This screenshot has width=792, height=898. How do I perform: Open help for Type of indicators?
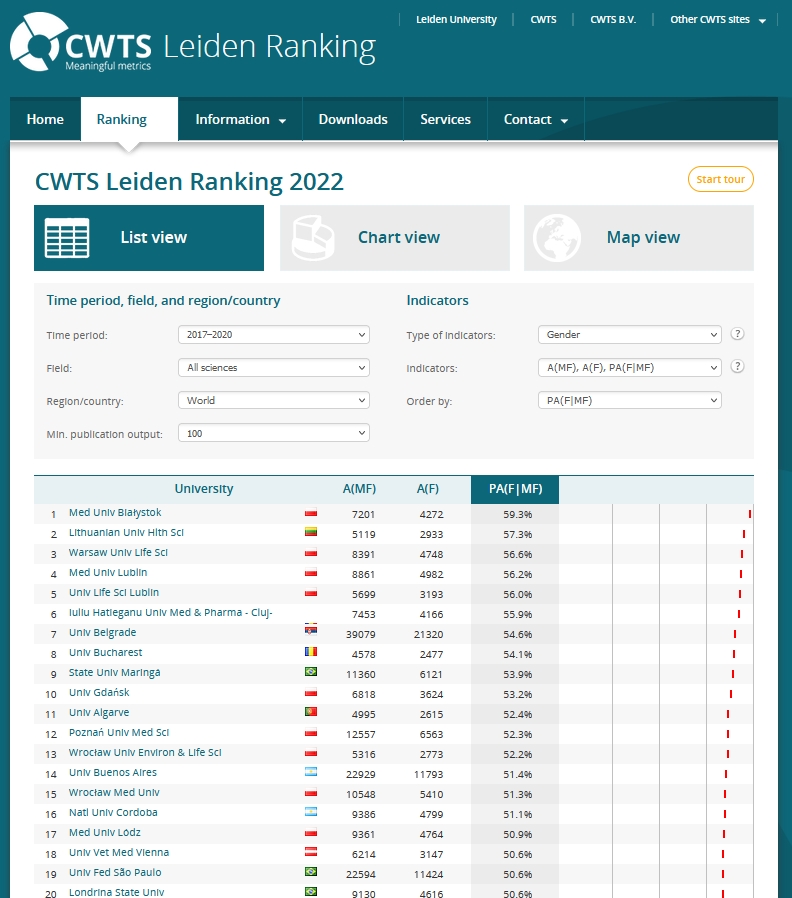point(738,334)
